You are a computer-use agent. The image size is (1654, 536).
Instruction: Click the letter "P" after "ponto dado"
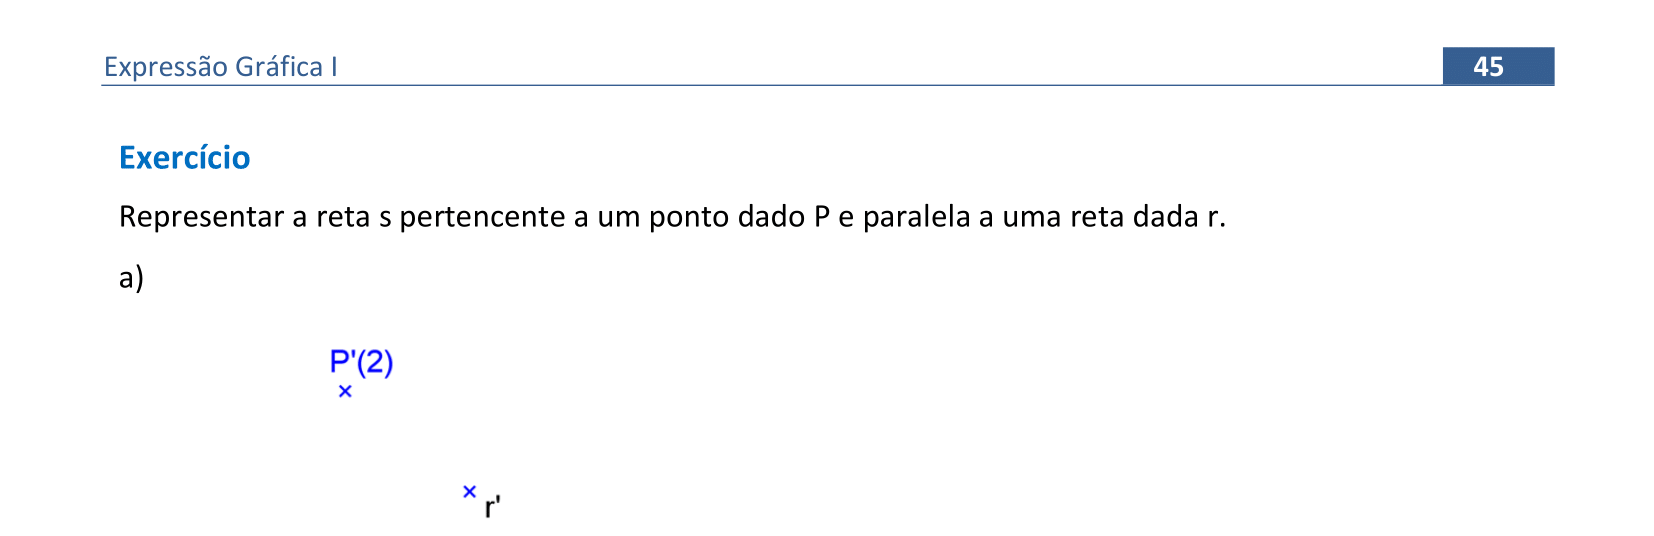pos(821,217)
